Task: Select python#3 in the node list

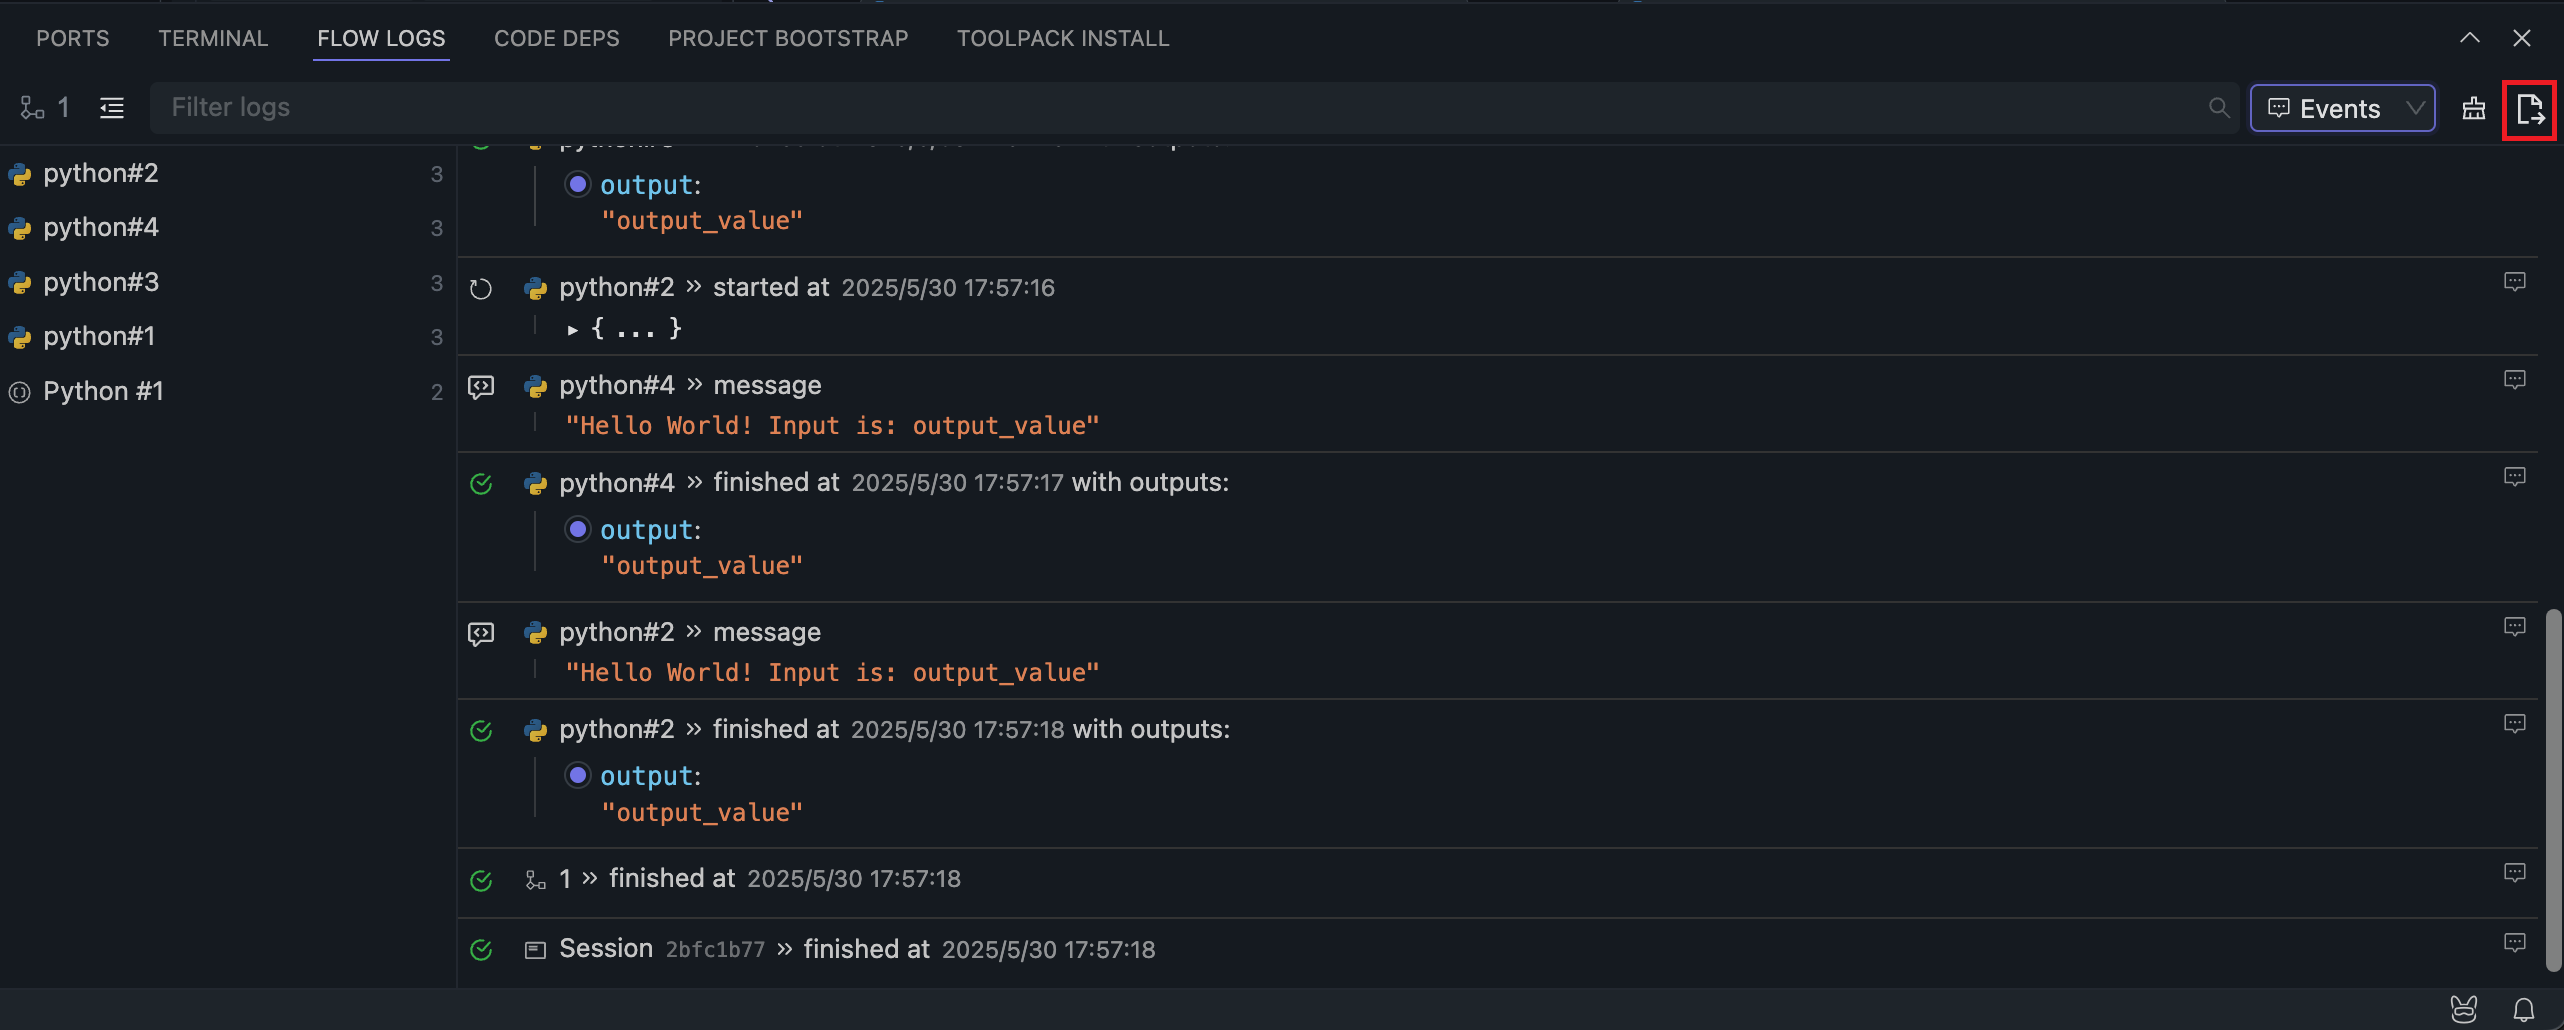Action: pyautogui.click(x=101, y=282)
